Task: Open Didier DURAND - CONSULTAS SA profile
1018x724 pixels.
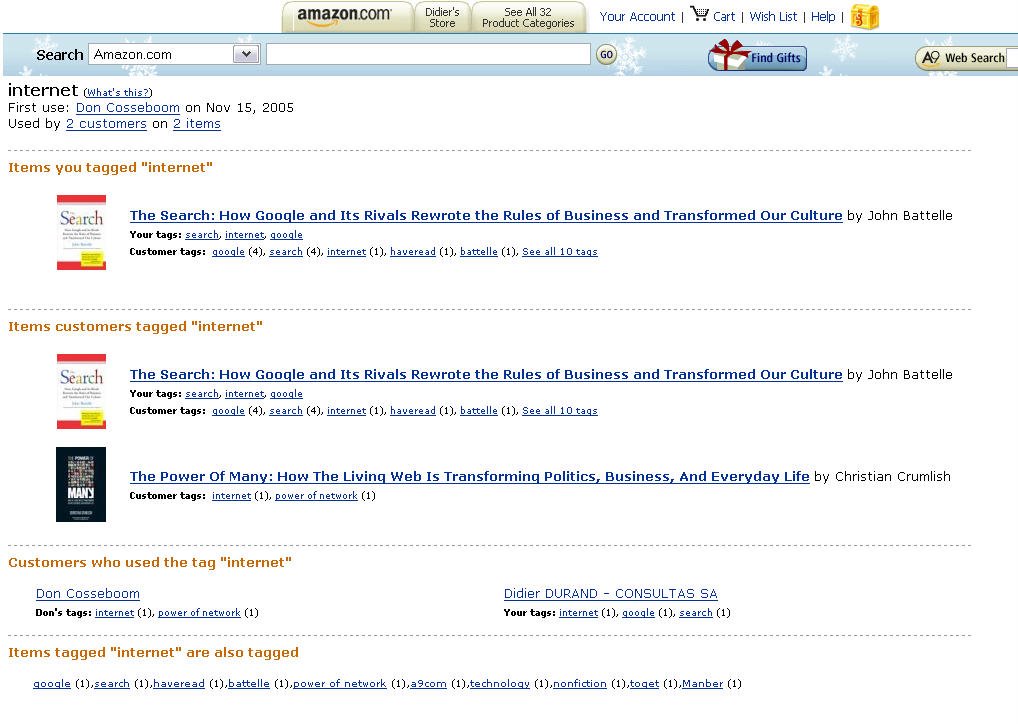Action: click(x=610, y=593)
